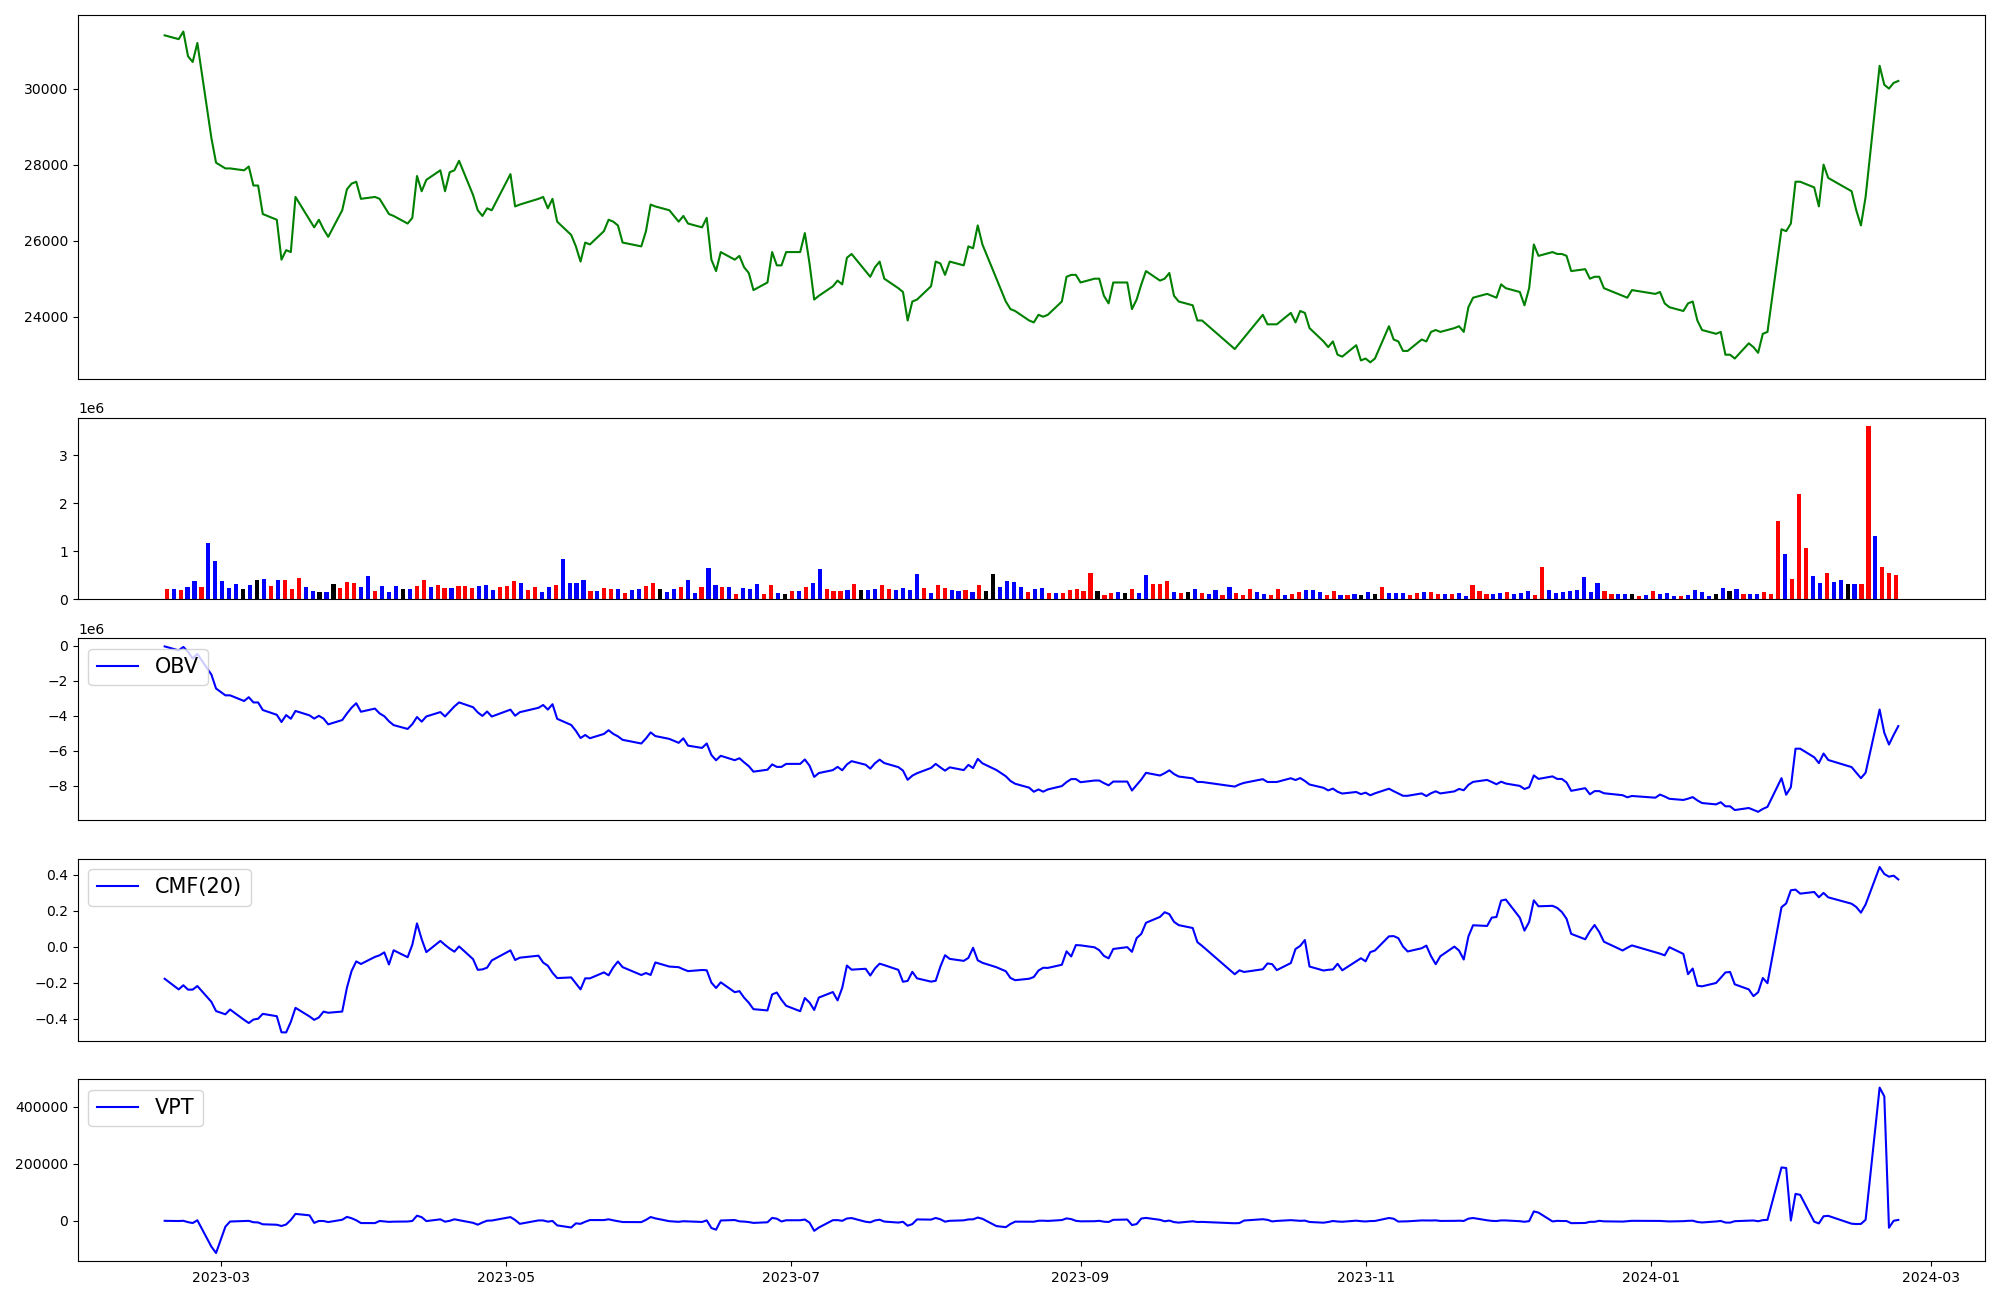Select the 2023-11 x-axis date label
Viewport: 2000px width, 1300px height.
pyautogui.click(x=1365, y=1277)
